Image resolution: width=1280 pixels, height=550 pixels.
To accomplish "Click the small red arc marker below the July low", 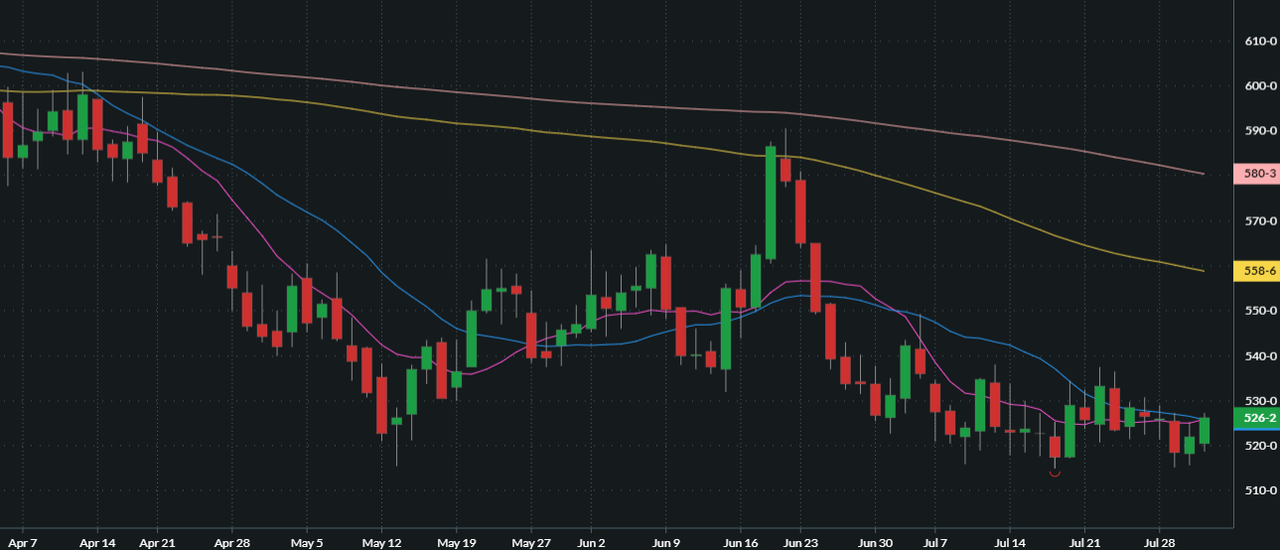I will click(1055, 474).
